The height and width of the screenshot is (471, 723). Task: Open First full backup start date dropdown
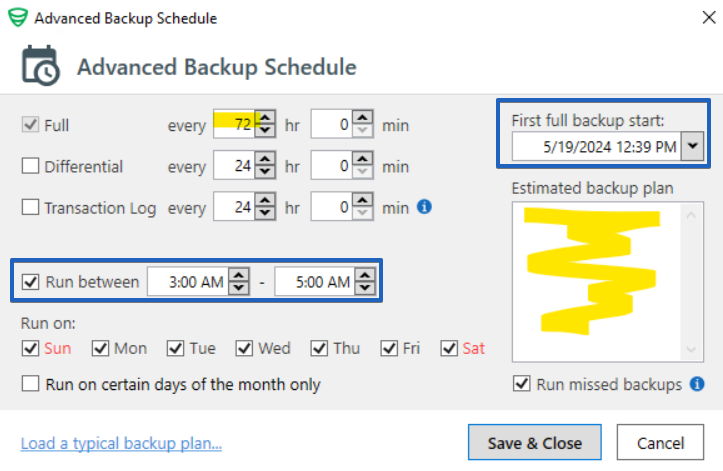click(693, 146)
